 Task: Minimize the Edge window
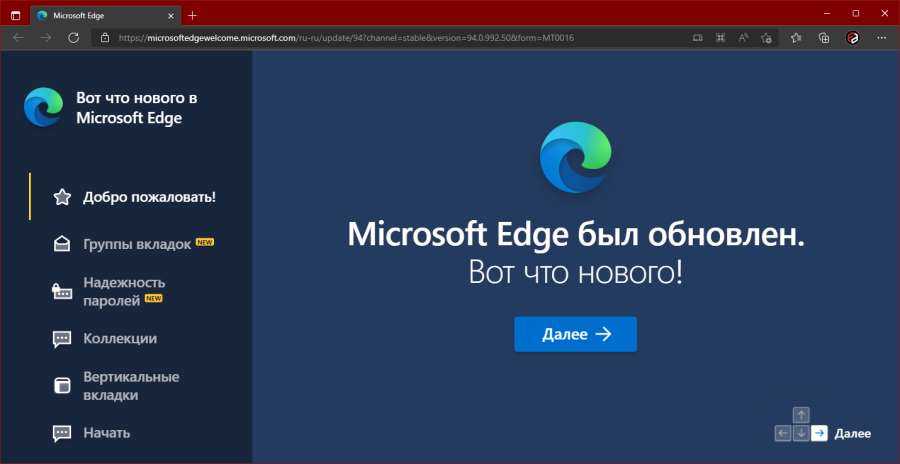coord(827,13)
